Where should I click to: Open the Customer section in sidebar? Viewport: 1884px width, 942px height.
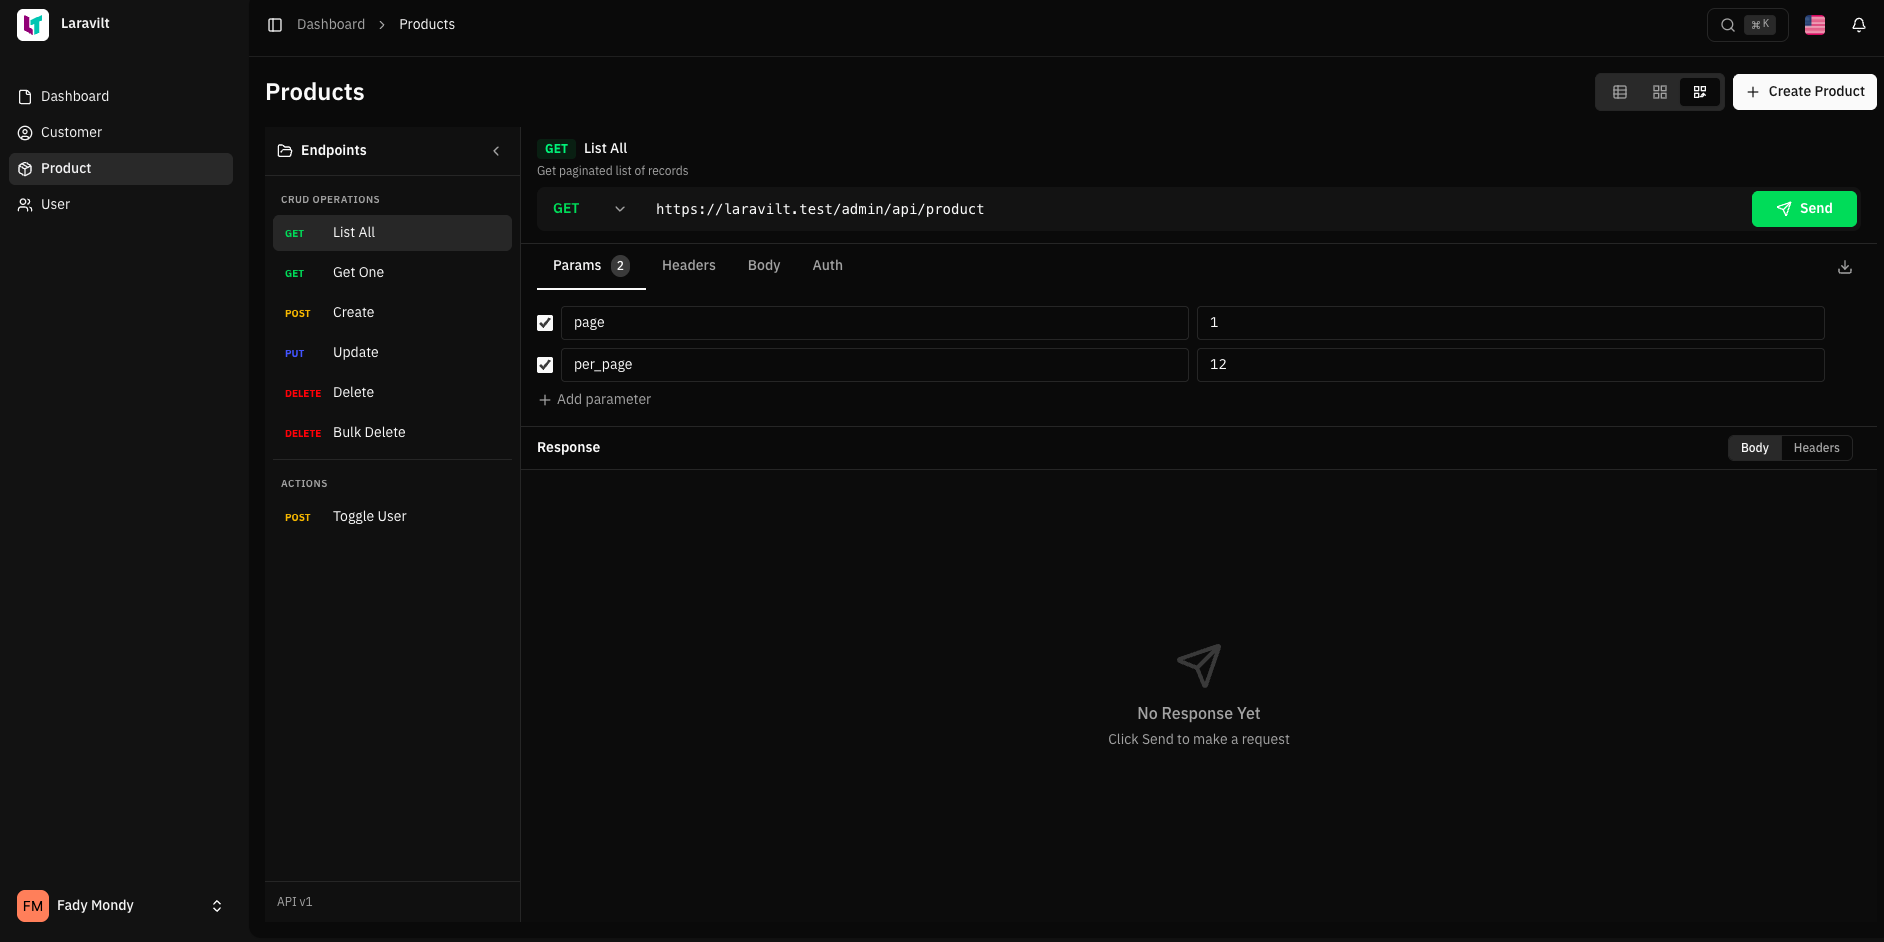(x=71, y=132)
